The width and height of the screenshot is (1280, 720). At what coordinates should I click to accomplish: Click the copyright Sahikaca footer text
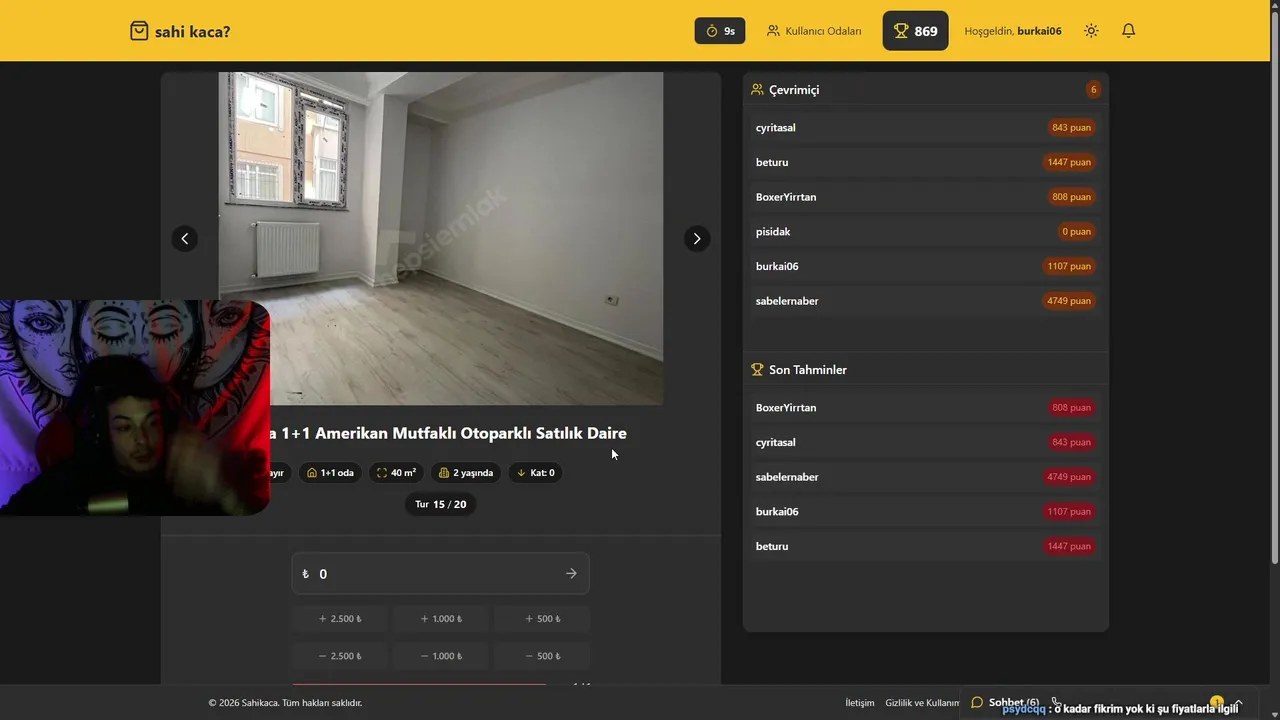pos(286,703)
